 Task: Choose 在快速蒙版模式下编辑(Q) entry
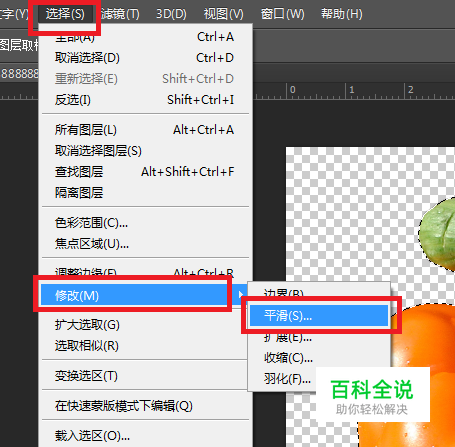145,406
